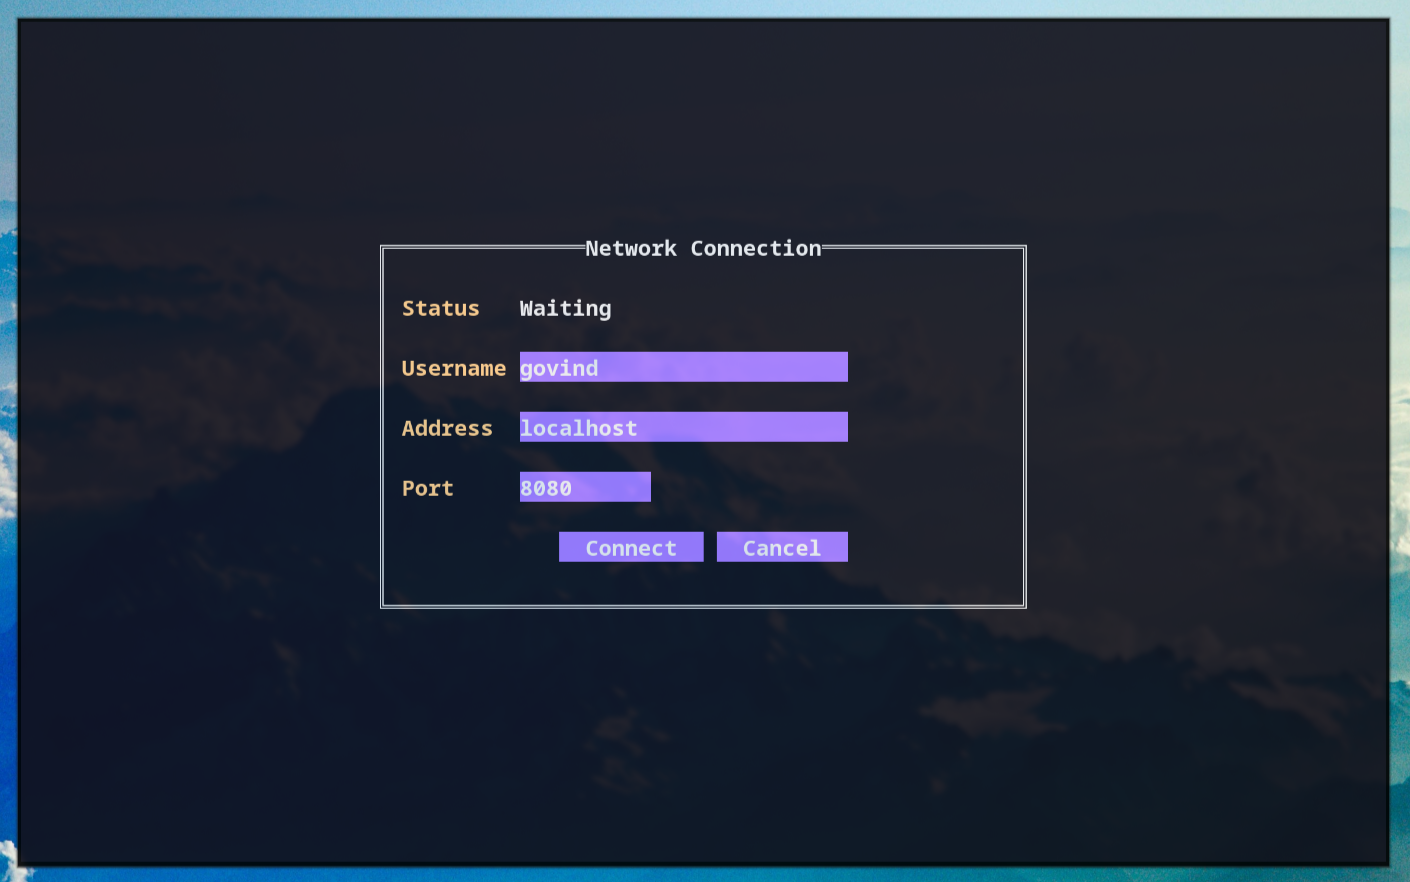Viewport: 1410px width, 882px height.
Task: Click the Username label
Action: click(453, 368)
